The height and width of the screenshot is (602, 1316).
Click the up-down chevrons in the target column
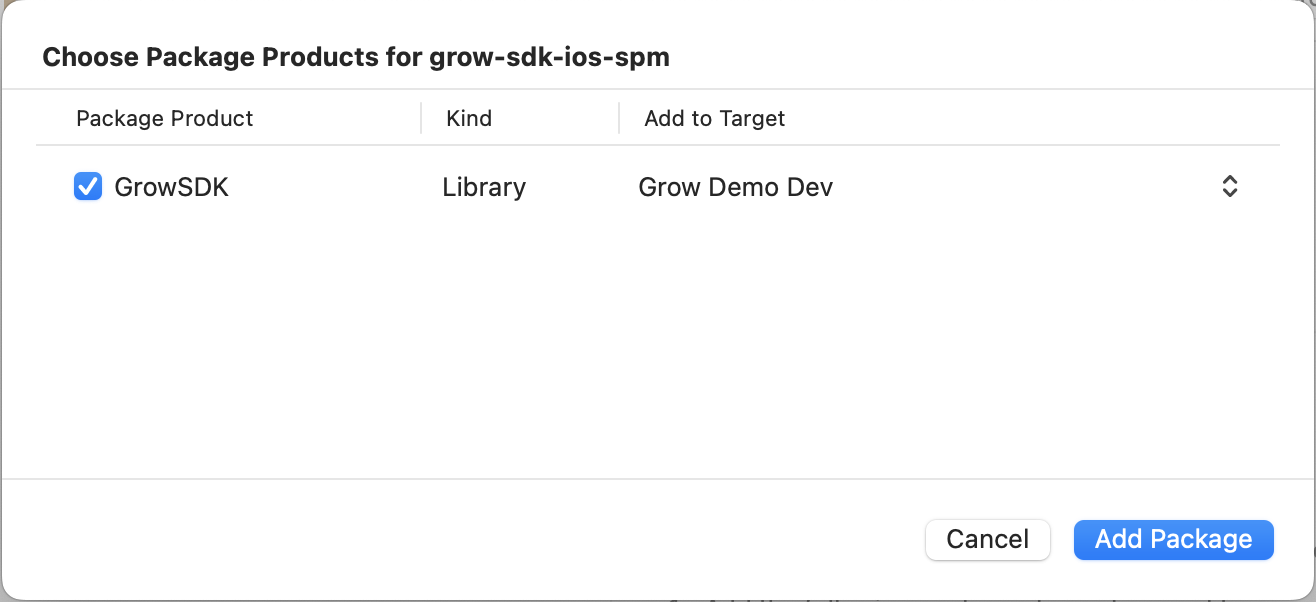pyautogui.click(x=1230, y=187)
